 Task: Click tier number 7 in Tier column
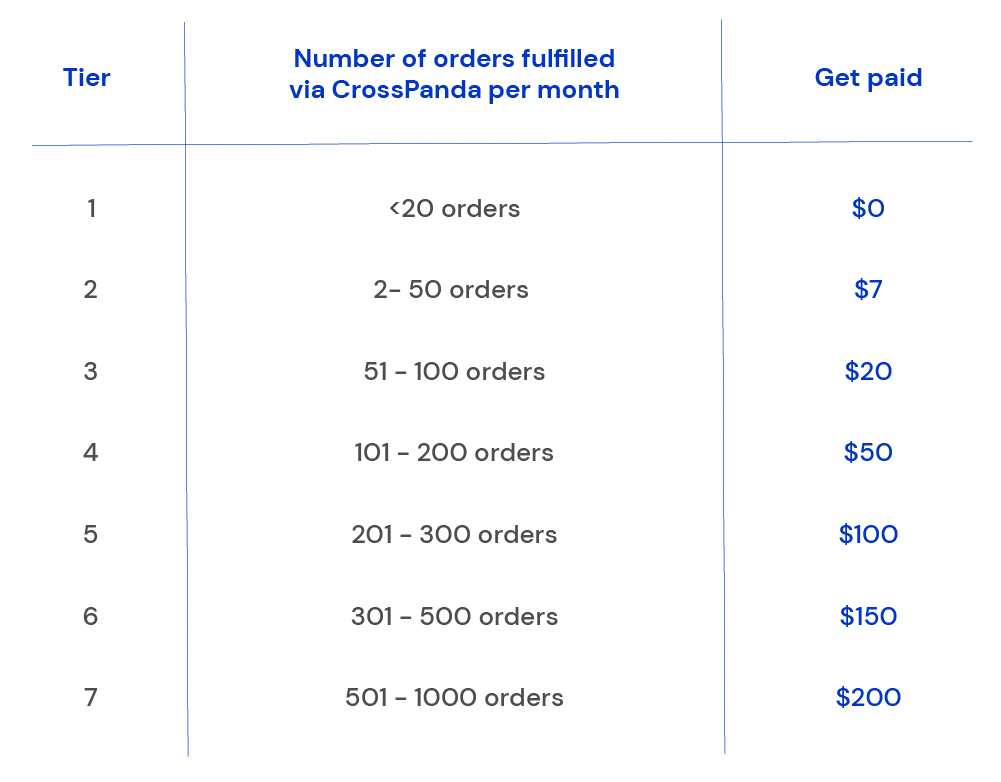point(91,698)
